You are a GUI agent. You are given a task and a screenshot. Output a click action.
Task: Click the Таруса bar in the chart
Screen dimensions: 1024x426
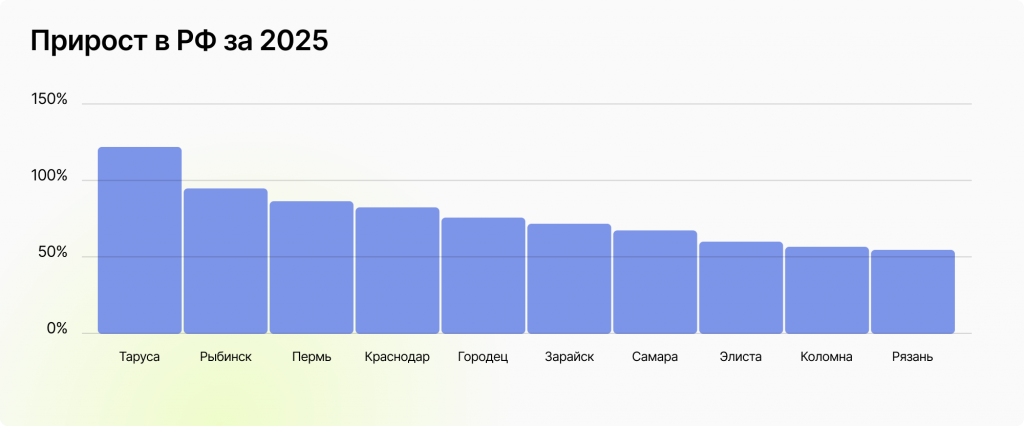tap(140, 240)
